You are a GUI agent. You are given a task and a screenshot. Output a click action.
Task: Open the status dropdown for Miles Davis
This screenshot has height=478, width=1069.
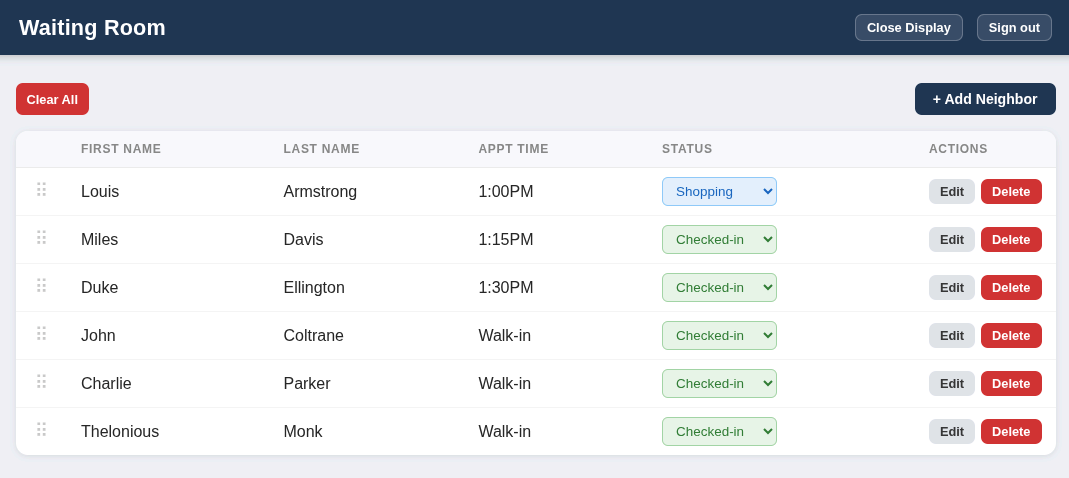(x=719, y=239)
